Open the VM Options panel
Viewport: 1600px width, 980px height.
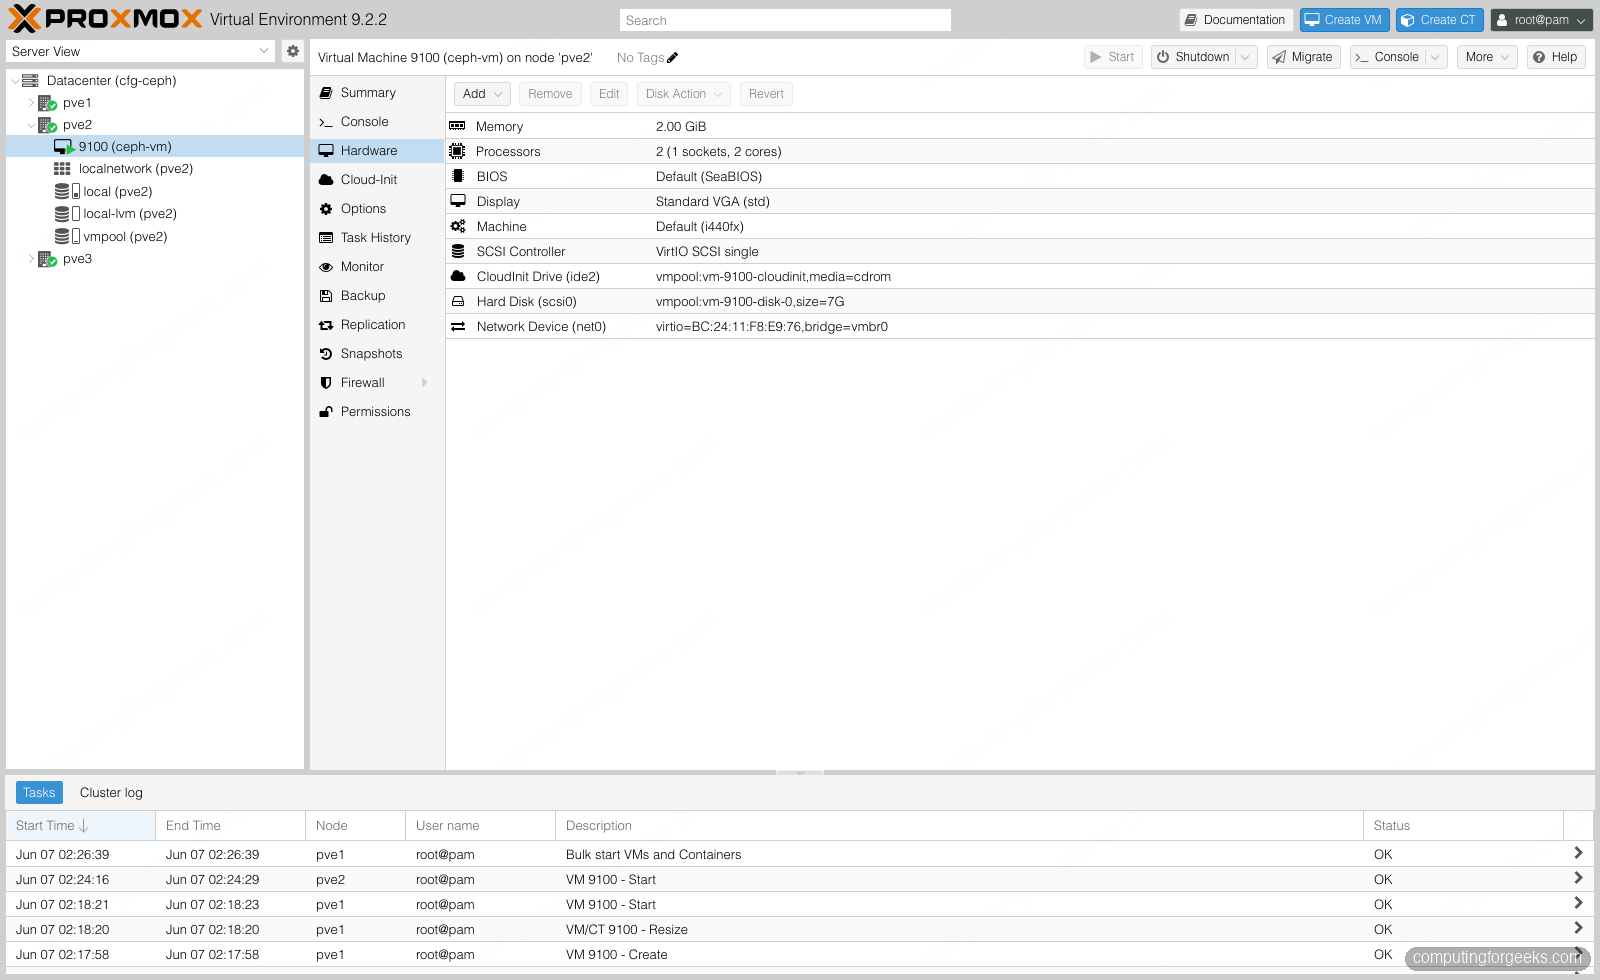377,209
